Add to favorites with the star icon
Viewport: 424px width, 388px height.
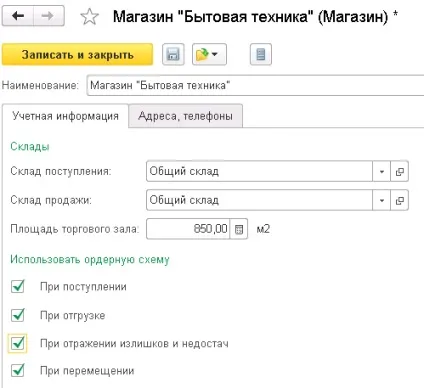click(89, 17)
